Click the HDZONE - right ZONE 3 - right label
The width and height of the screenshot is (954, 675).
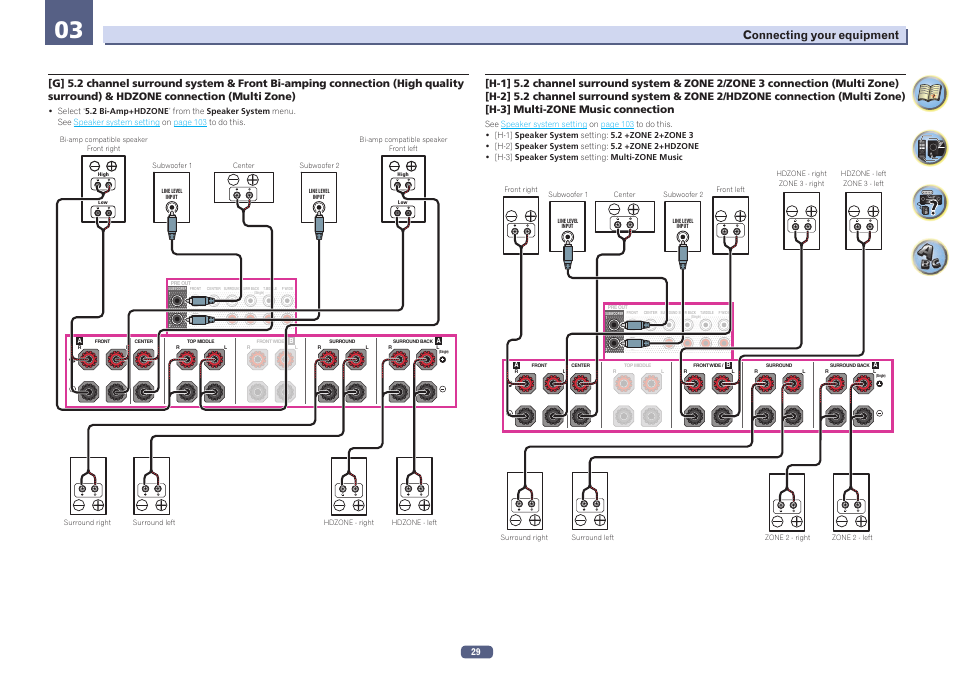pos(801,178)
